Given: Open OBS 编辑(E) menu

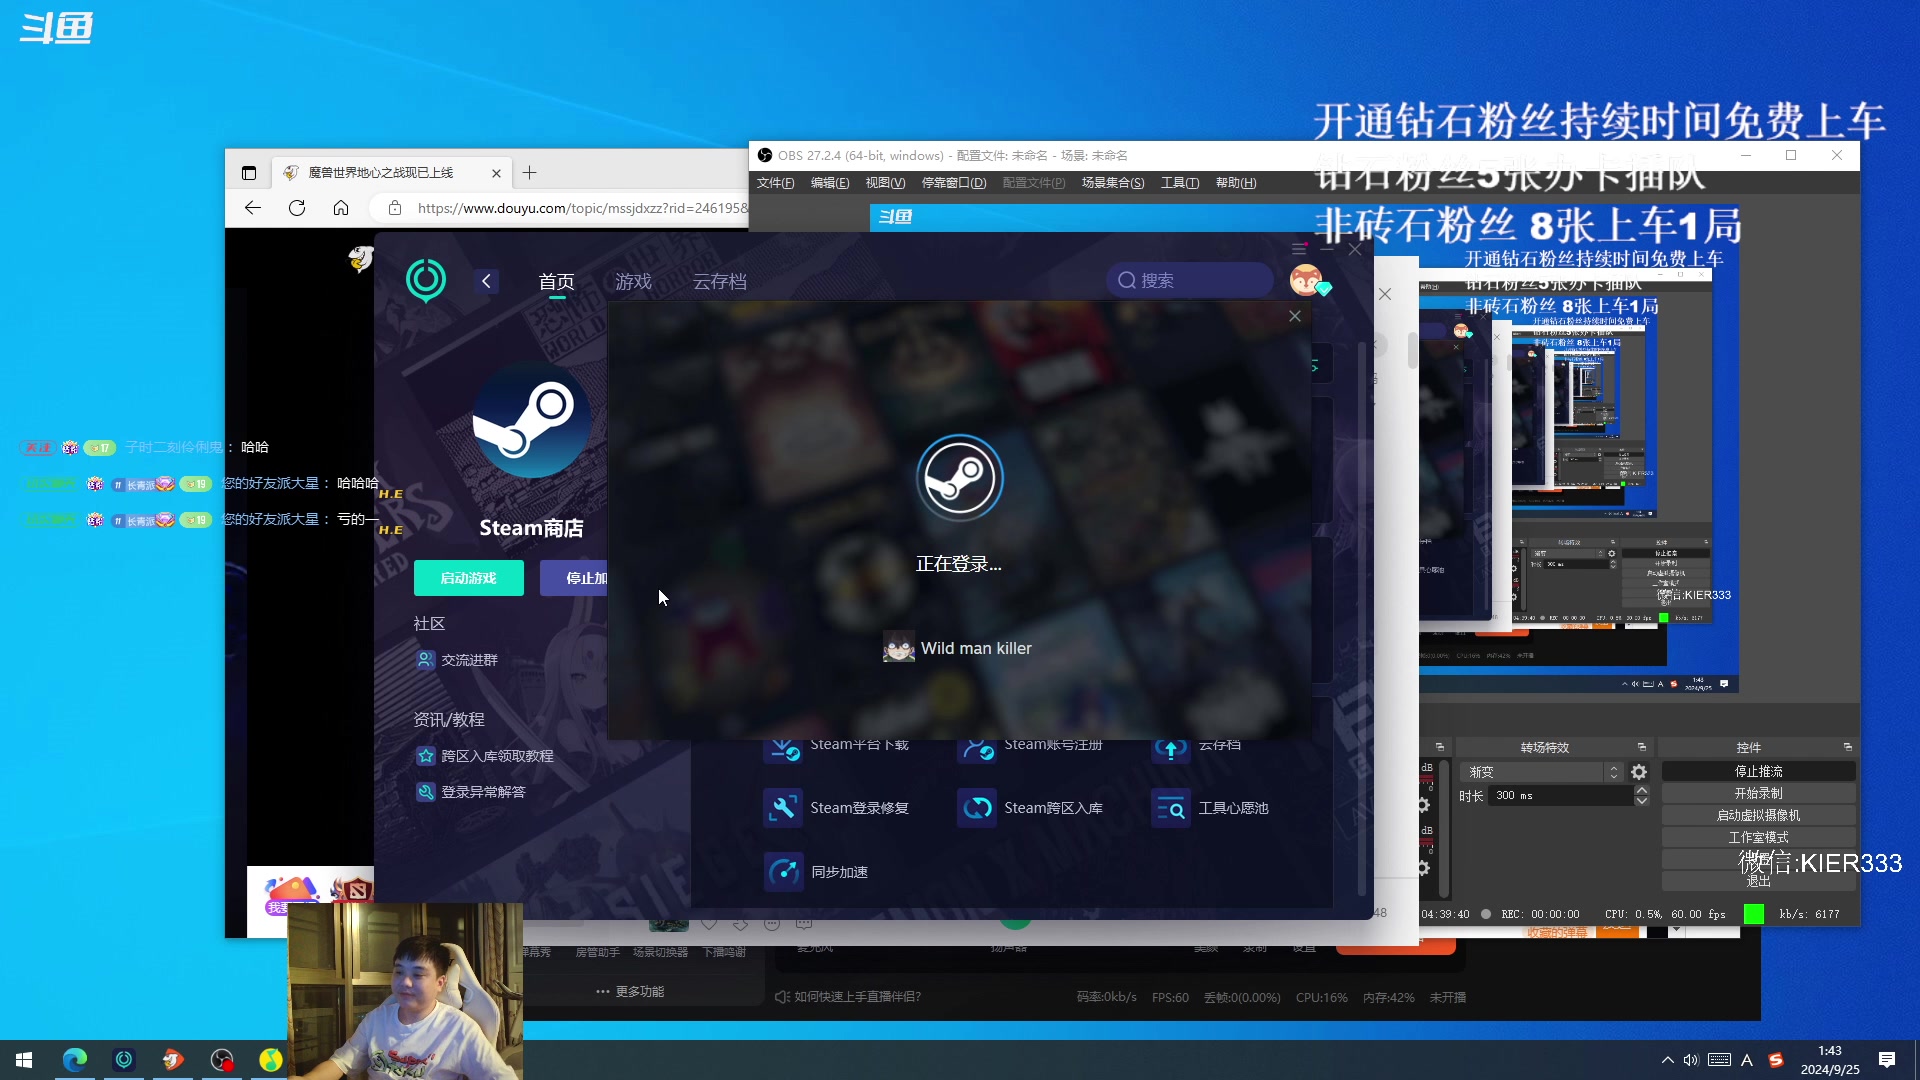Looking at the screenshot, I should tap(830, 183).
